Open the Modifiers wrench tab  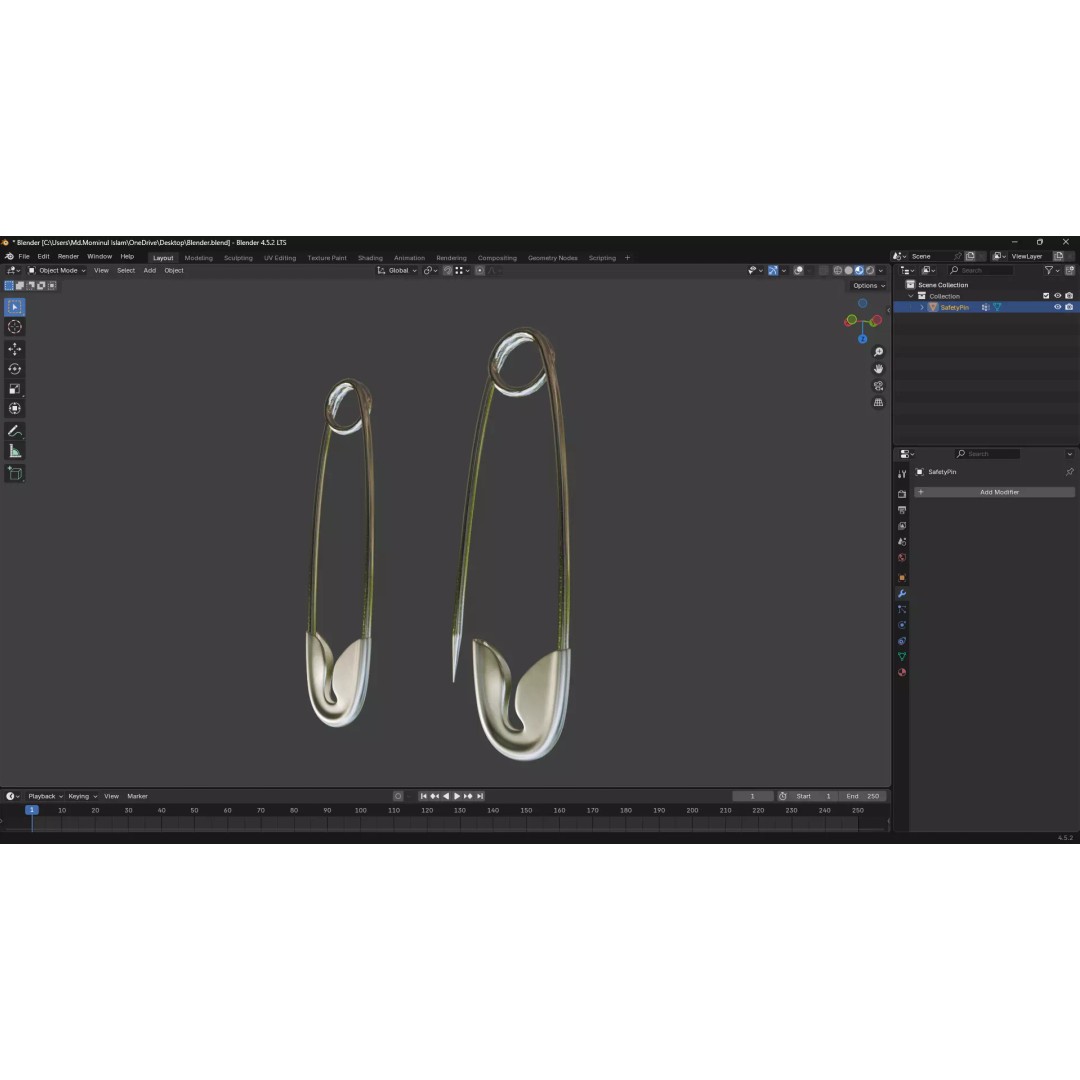(902, 593)
